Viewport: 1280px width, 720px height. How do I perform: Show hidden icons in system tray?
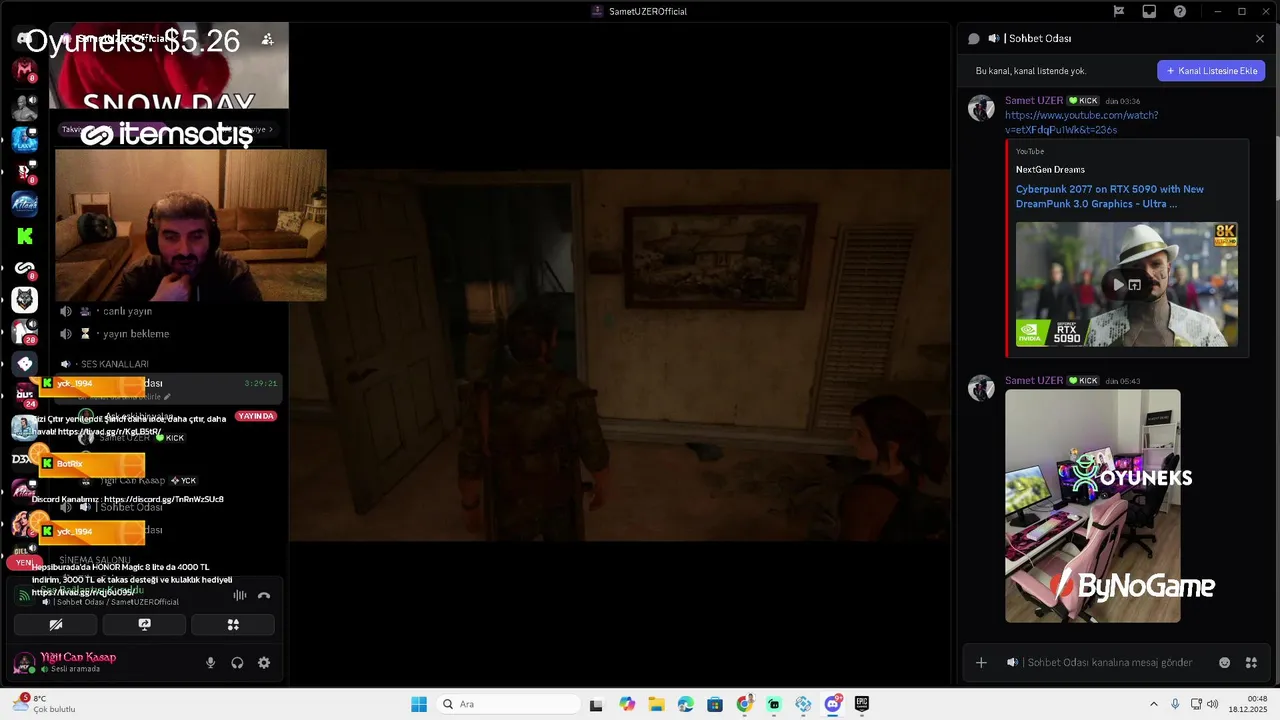tap(1153, 704)
